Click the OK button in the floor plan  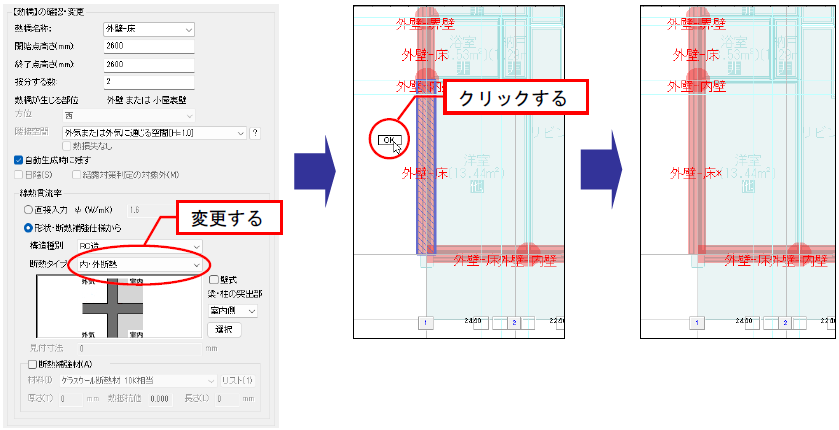(x=388, y=140)
